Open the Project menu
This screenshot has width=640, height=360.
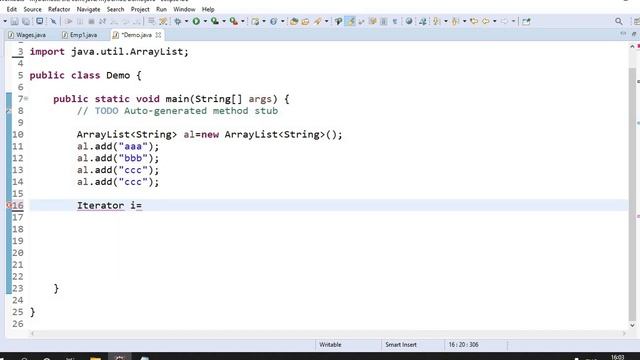coord(140,9)
